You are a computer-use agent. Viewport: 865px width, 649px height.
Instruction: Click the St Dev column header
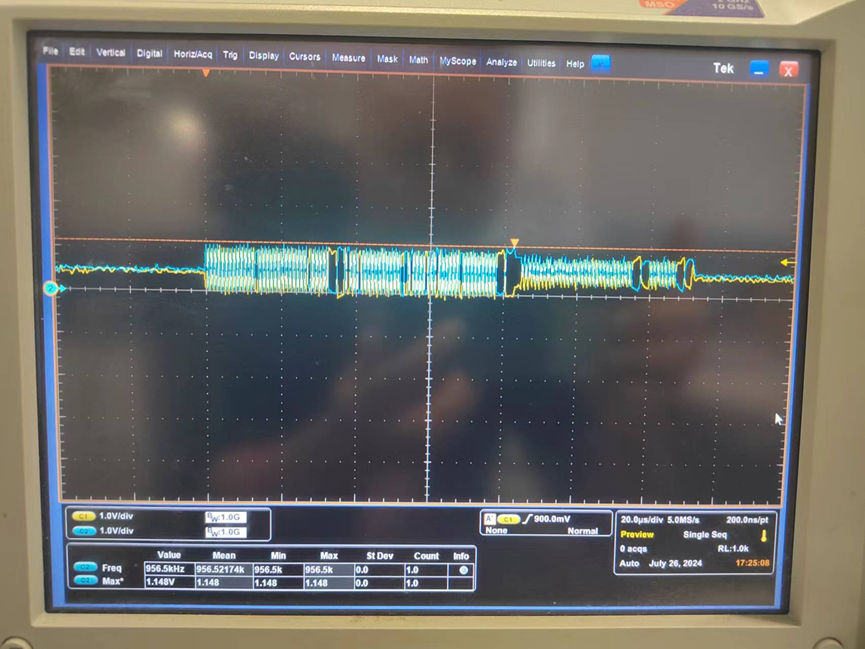(x=380, y=556)
